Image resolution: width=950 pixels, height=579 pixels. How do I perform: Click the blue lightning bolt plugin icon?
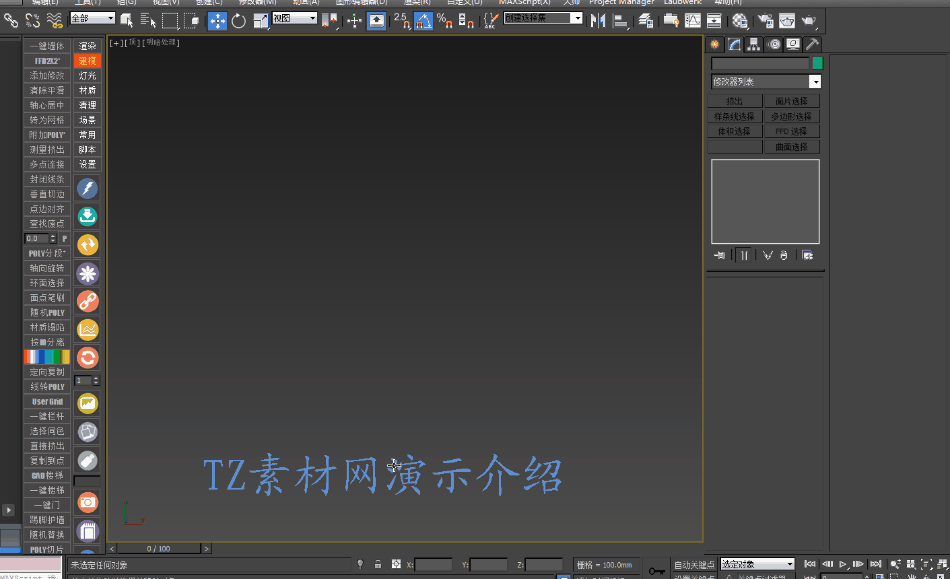pyautogui.click(x=87, y=188)
